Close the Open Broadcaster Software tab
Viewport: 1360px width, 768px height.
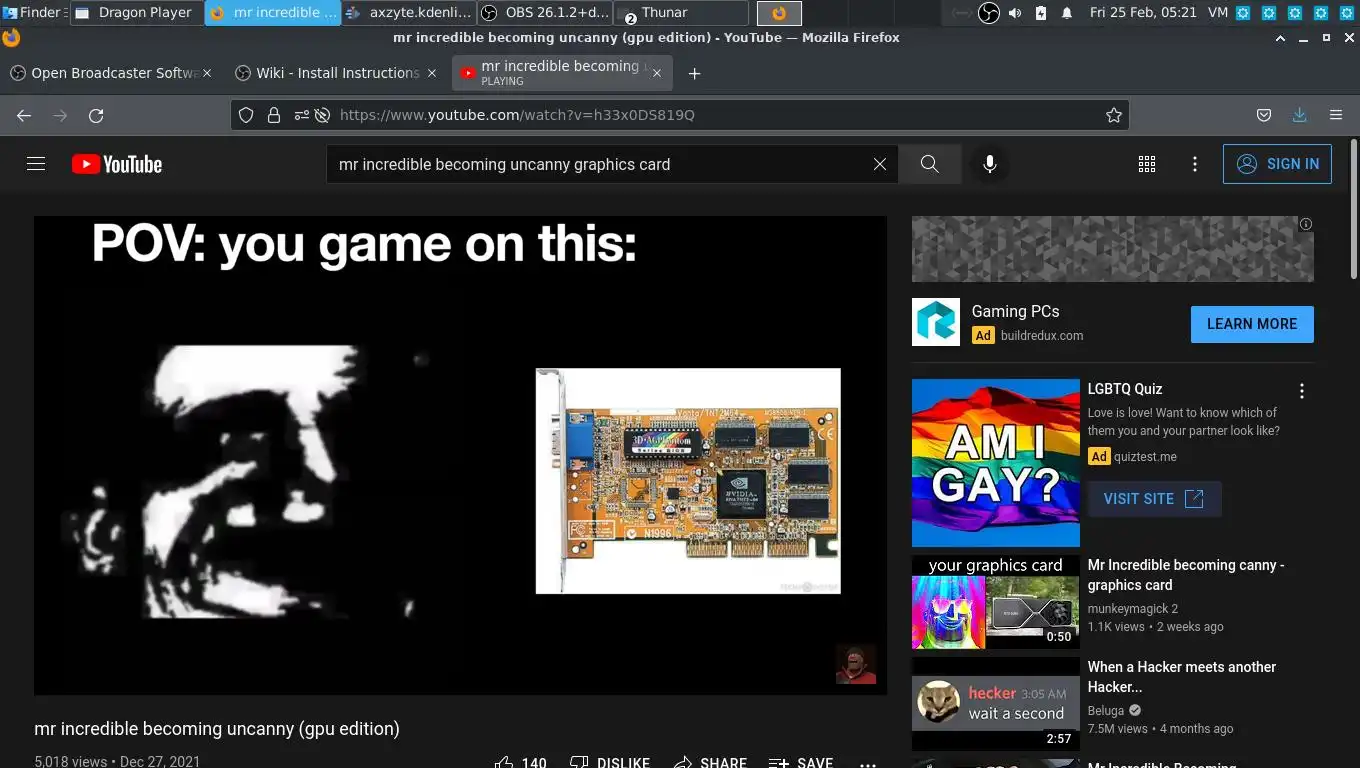coord(207,73)
